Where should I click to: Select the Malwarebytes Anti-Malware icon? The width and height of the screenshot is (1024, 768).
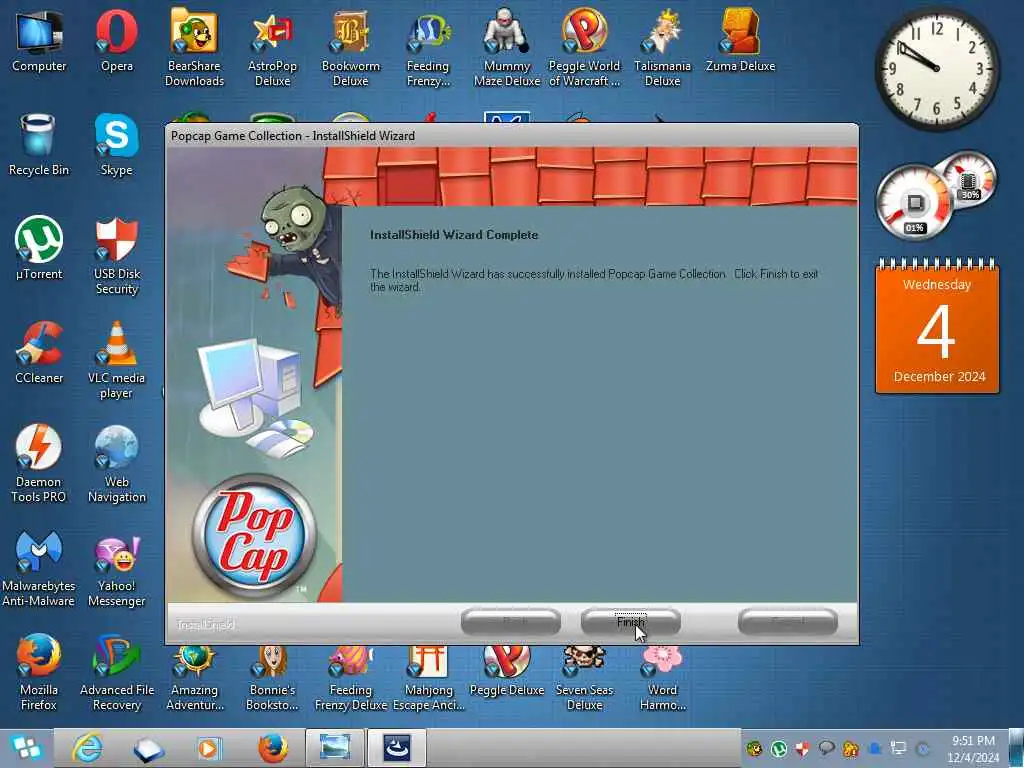click(39, 567)
